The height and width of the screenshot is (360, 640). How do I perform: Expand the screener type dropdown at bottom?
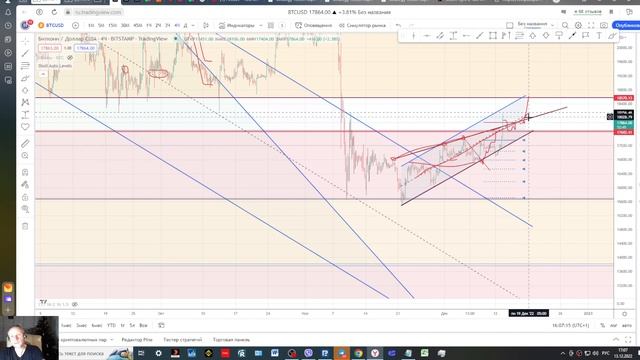(111, 340)
